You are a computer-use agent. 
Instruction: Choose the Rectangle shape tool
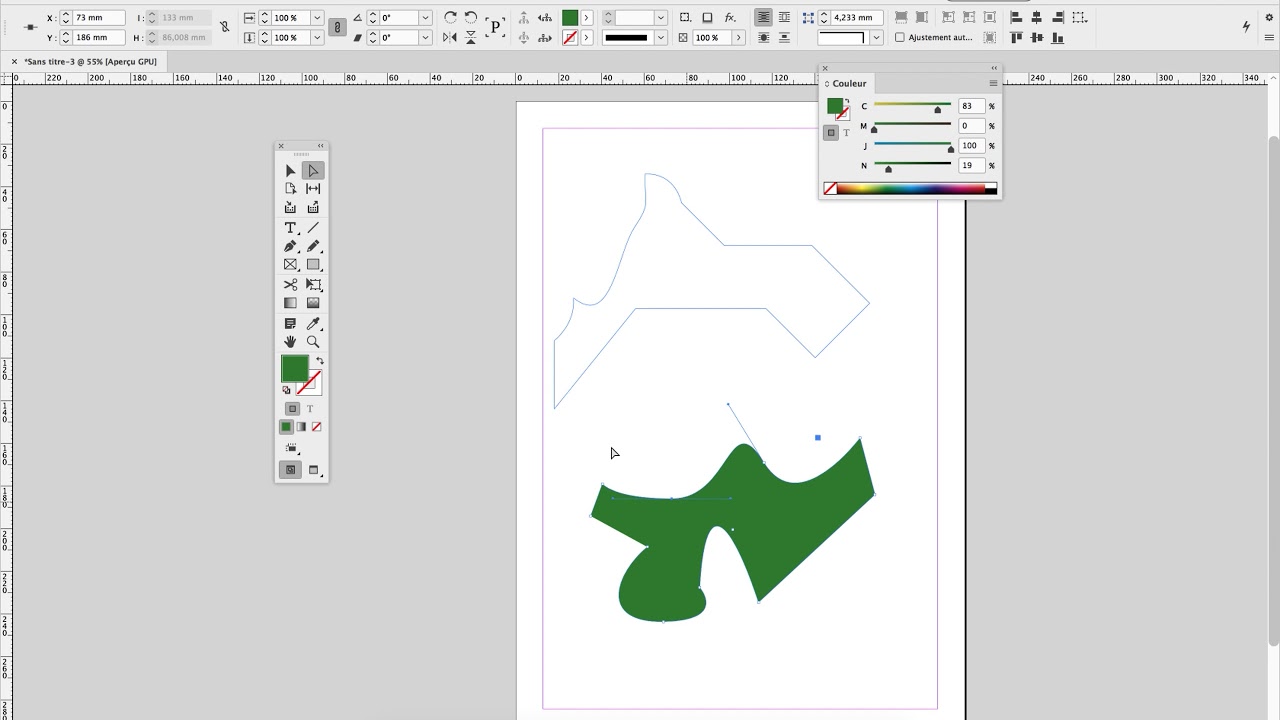pos(313,265)
